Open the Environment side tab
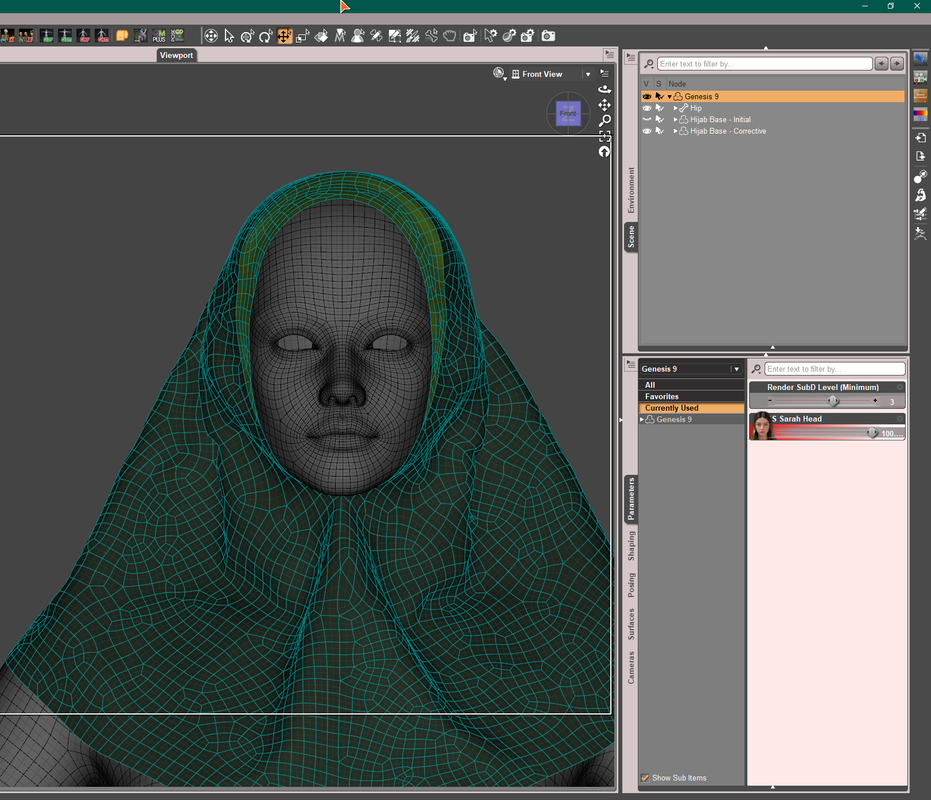931x800 pixels. (x=631, y=190)
